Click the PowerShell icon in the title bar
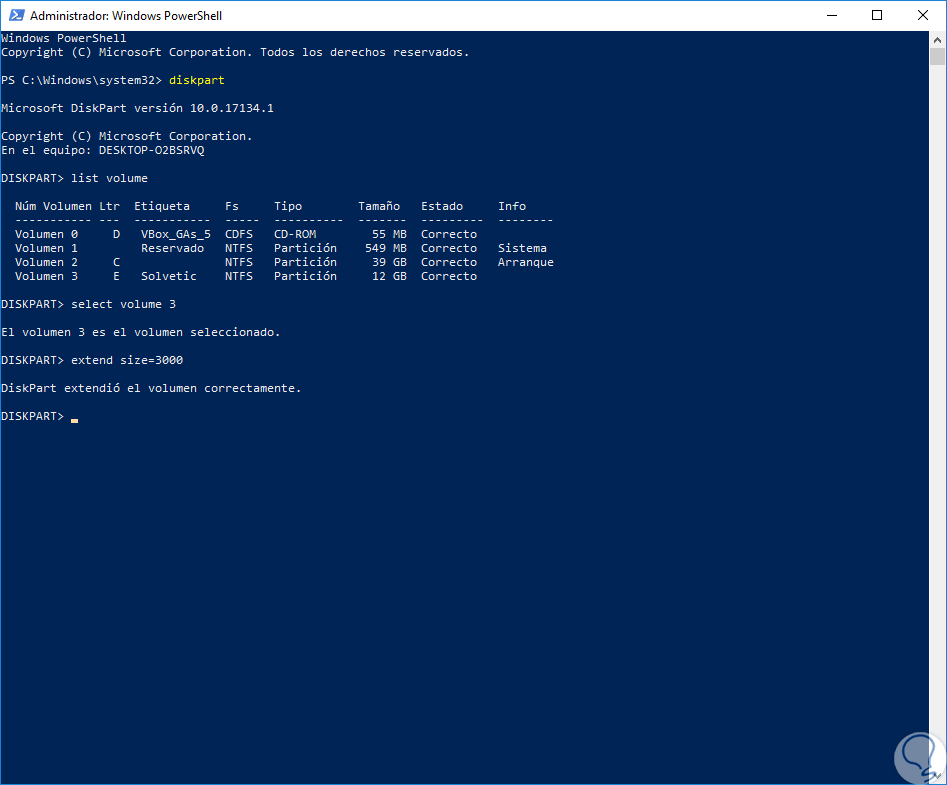The height and width of the screenshot is (785, 947). [x=16, y=15]
